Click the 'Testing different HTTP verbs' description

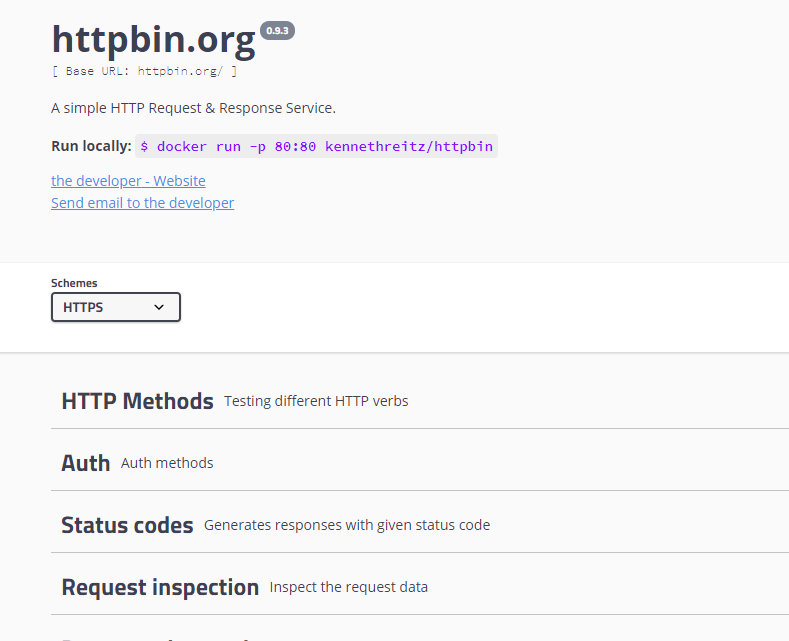[316, 401]
